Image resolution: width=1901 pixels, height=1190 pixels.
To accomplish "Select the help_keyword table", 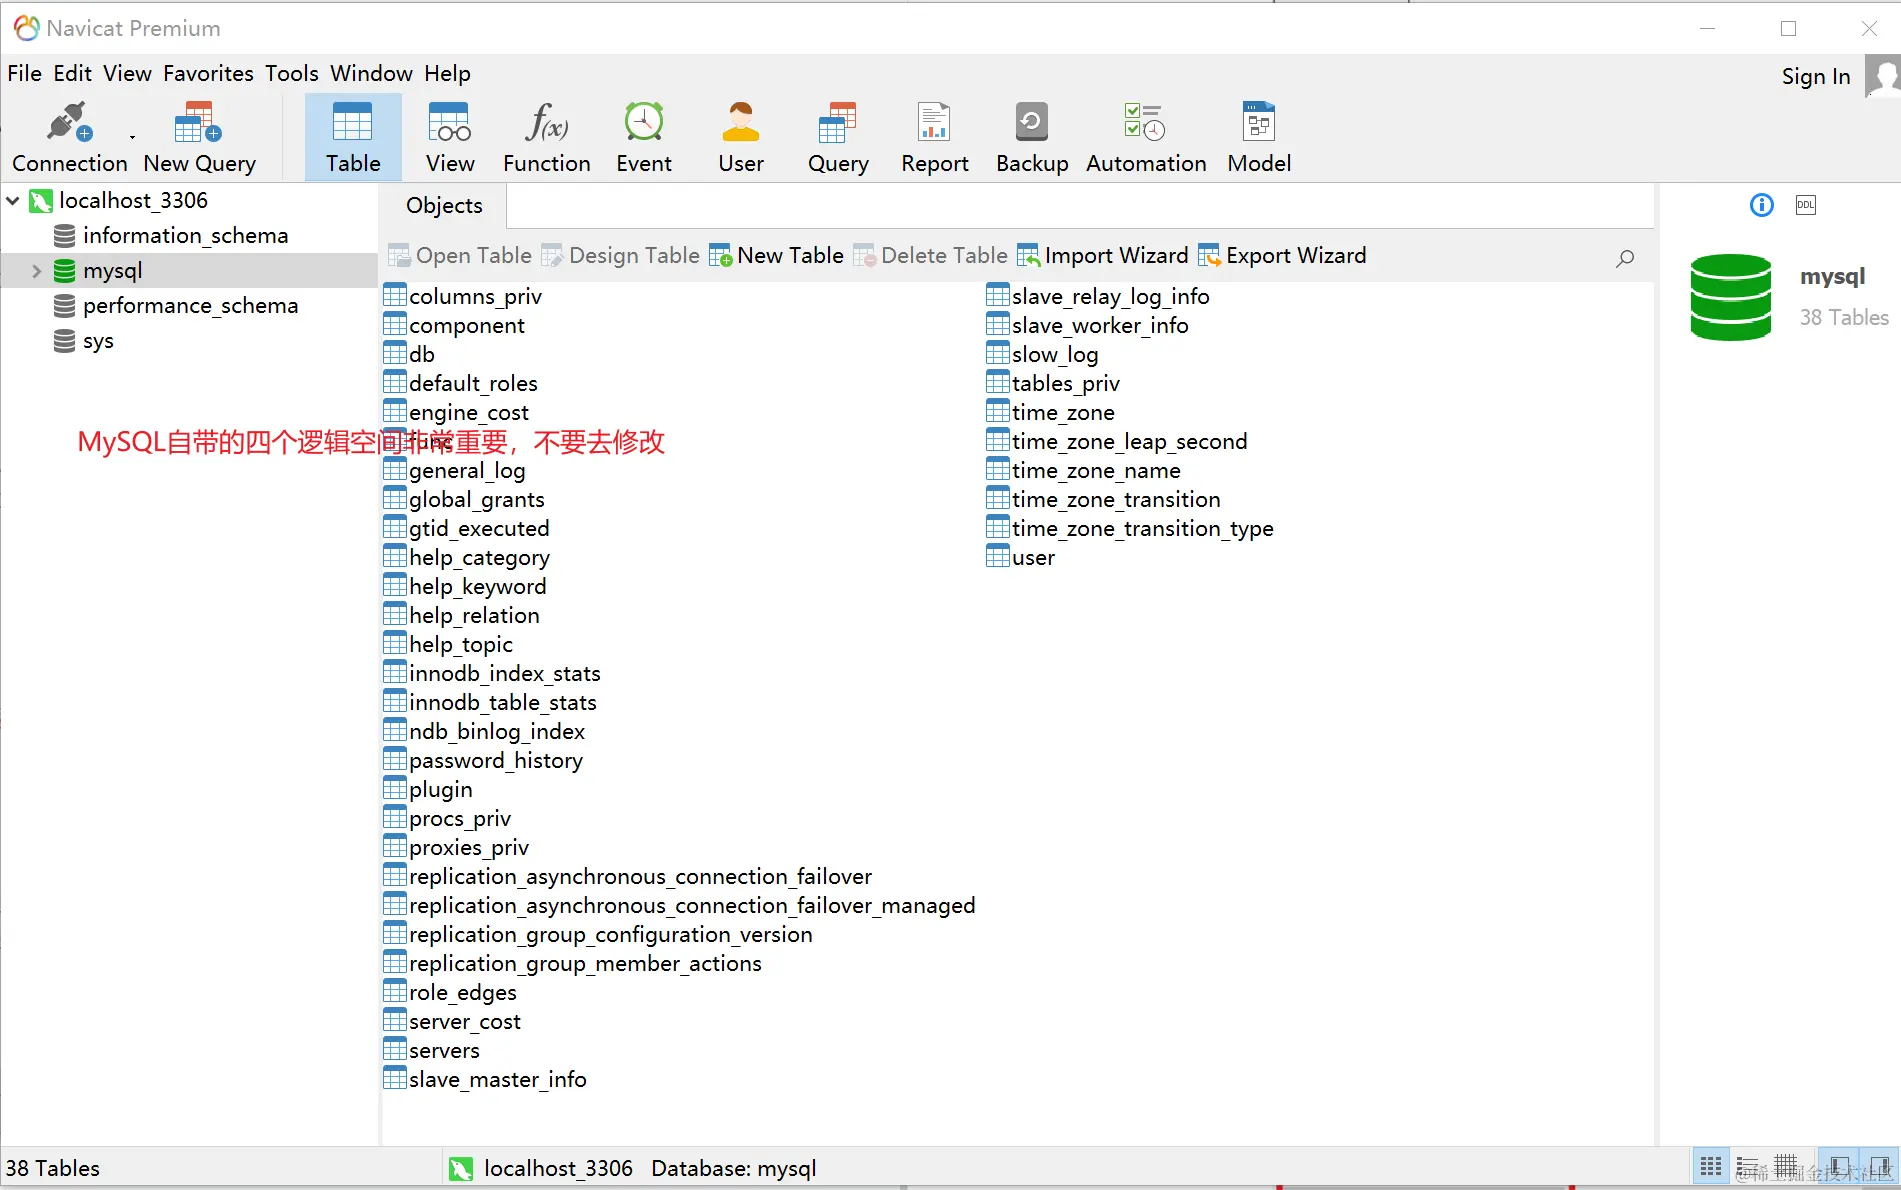I will (x=466, y=586).
